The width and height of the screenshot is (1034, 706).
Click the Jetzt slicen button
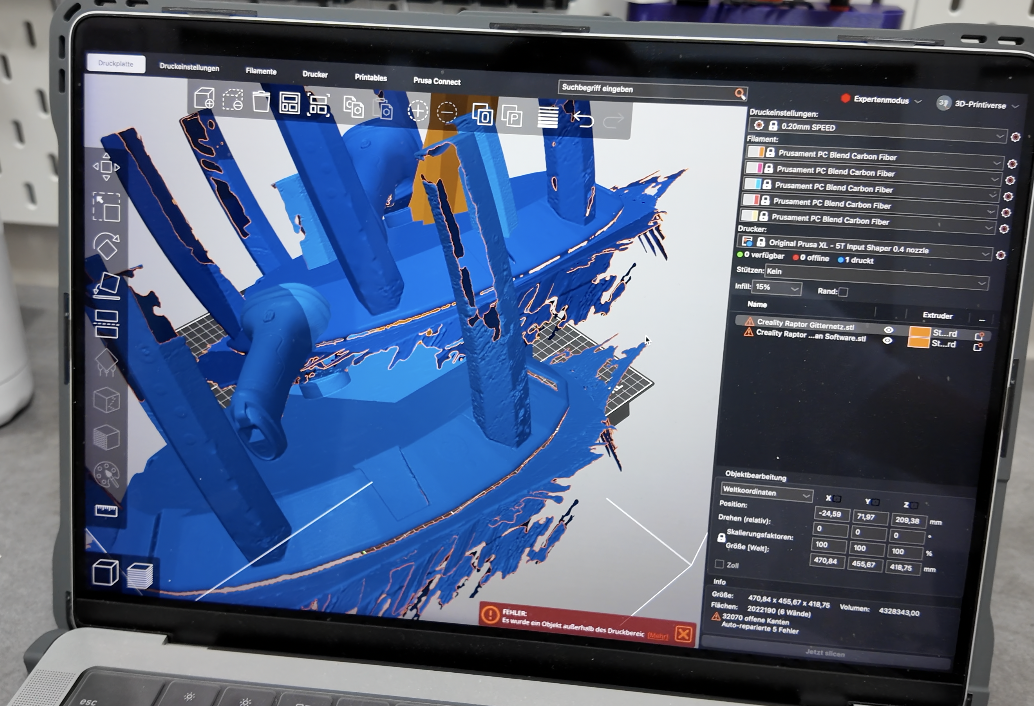tap(825, 653)
